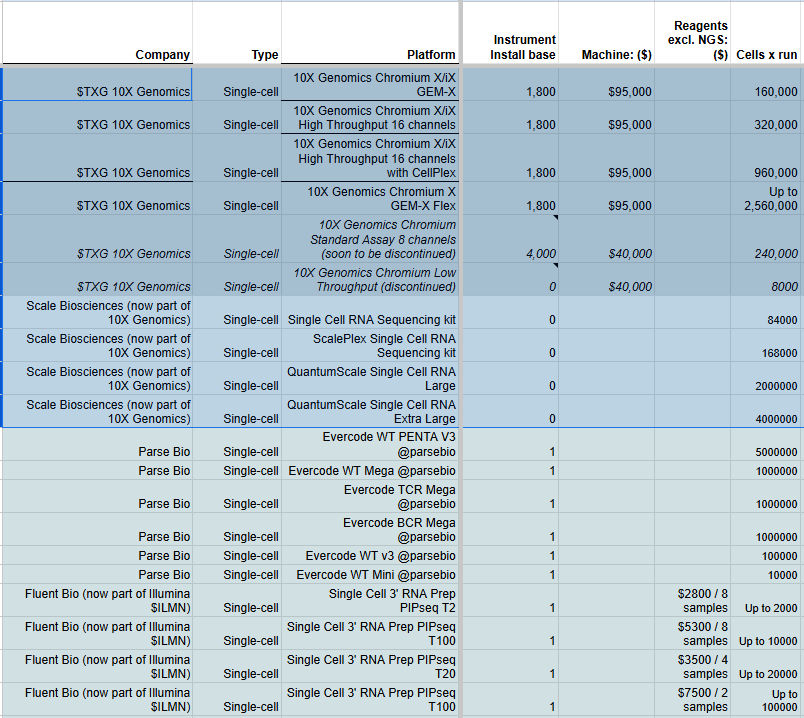The image size is (804, 718).
Task: Click the 4000000 cells value
Action: 766,411
